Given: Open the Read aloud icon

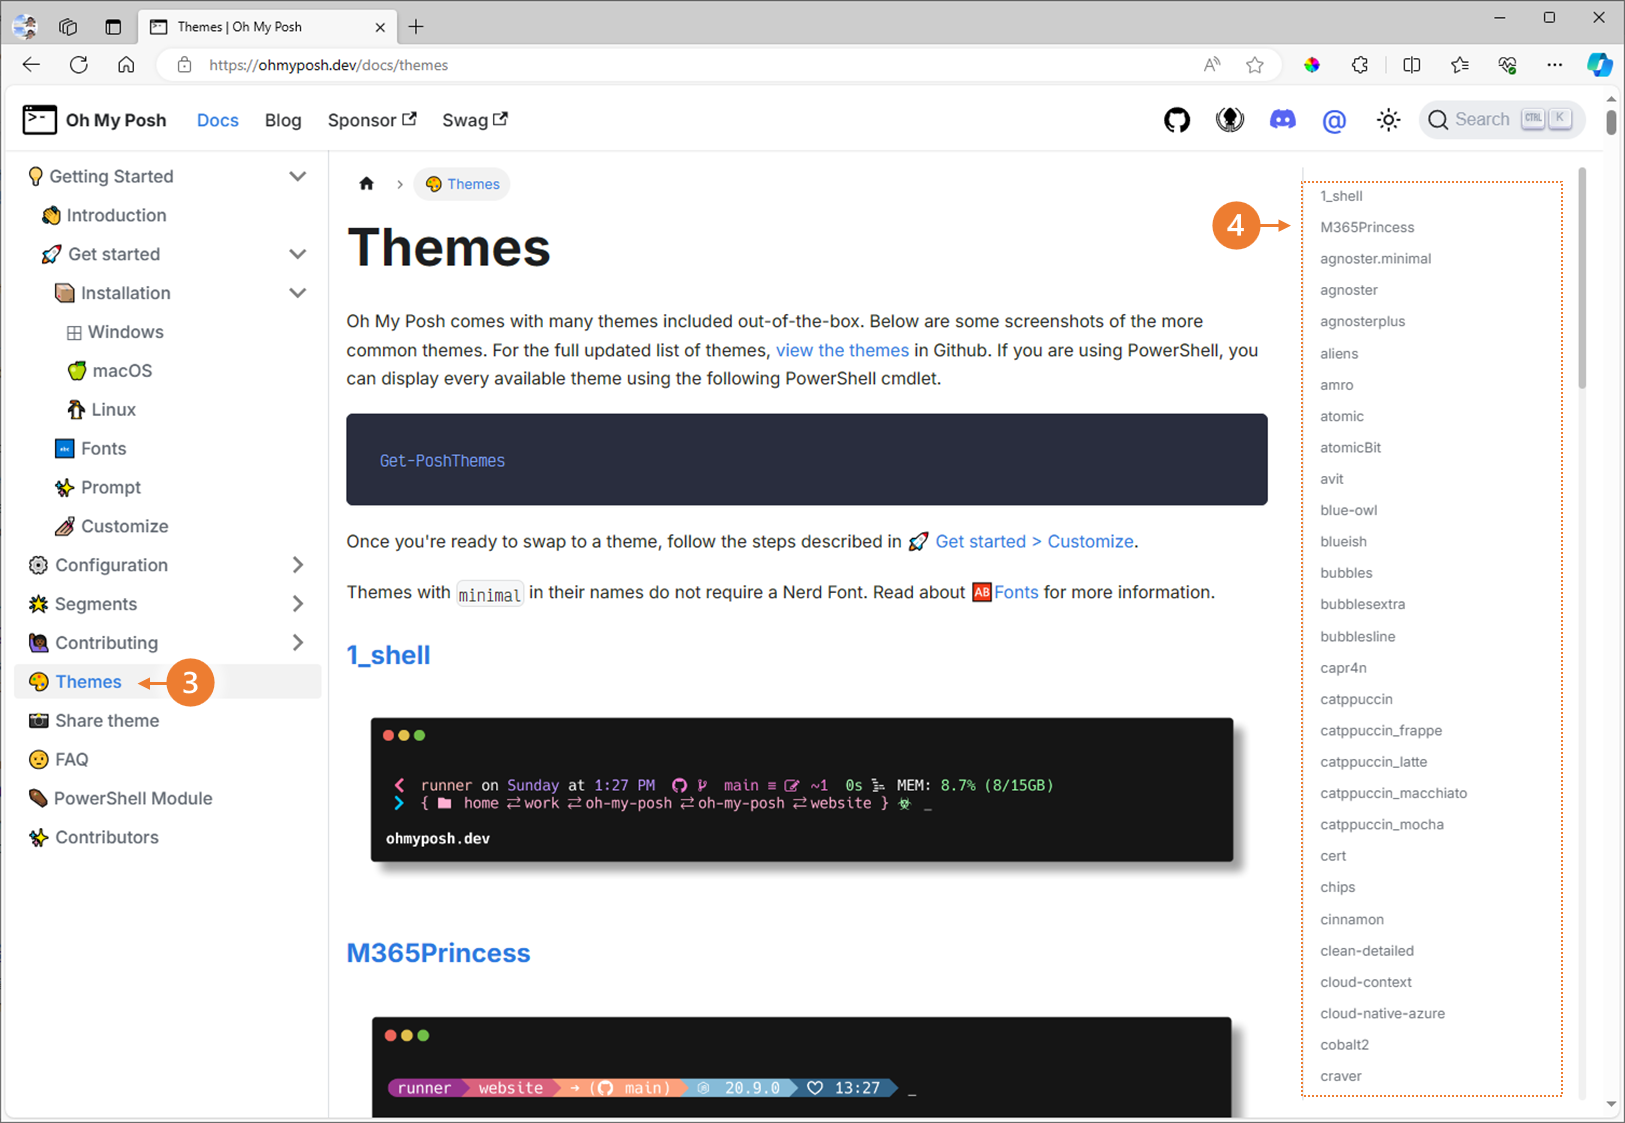Looking at the screenshot, I should tap(1211, 65).
